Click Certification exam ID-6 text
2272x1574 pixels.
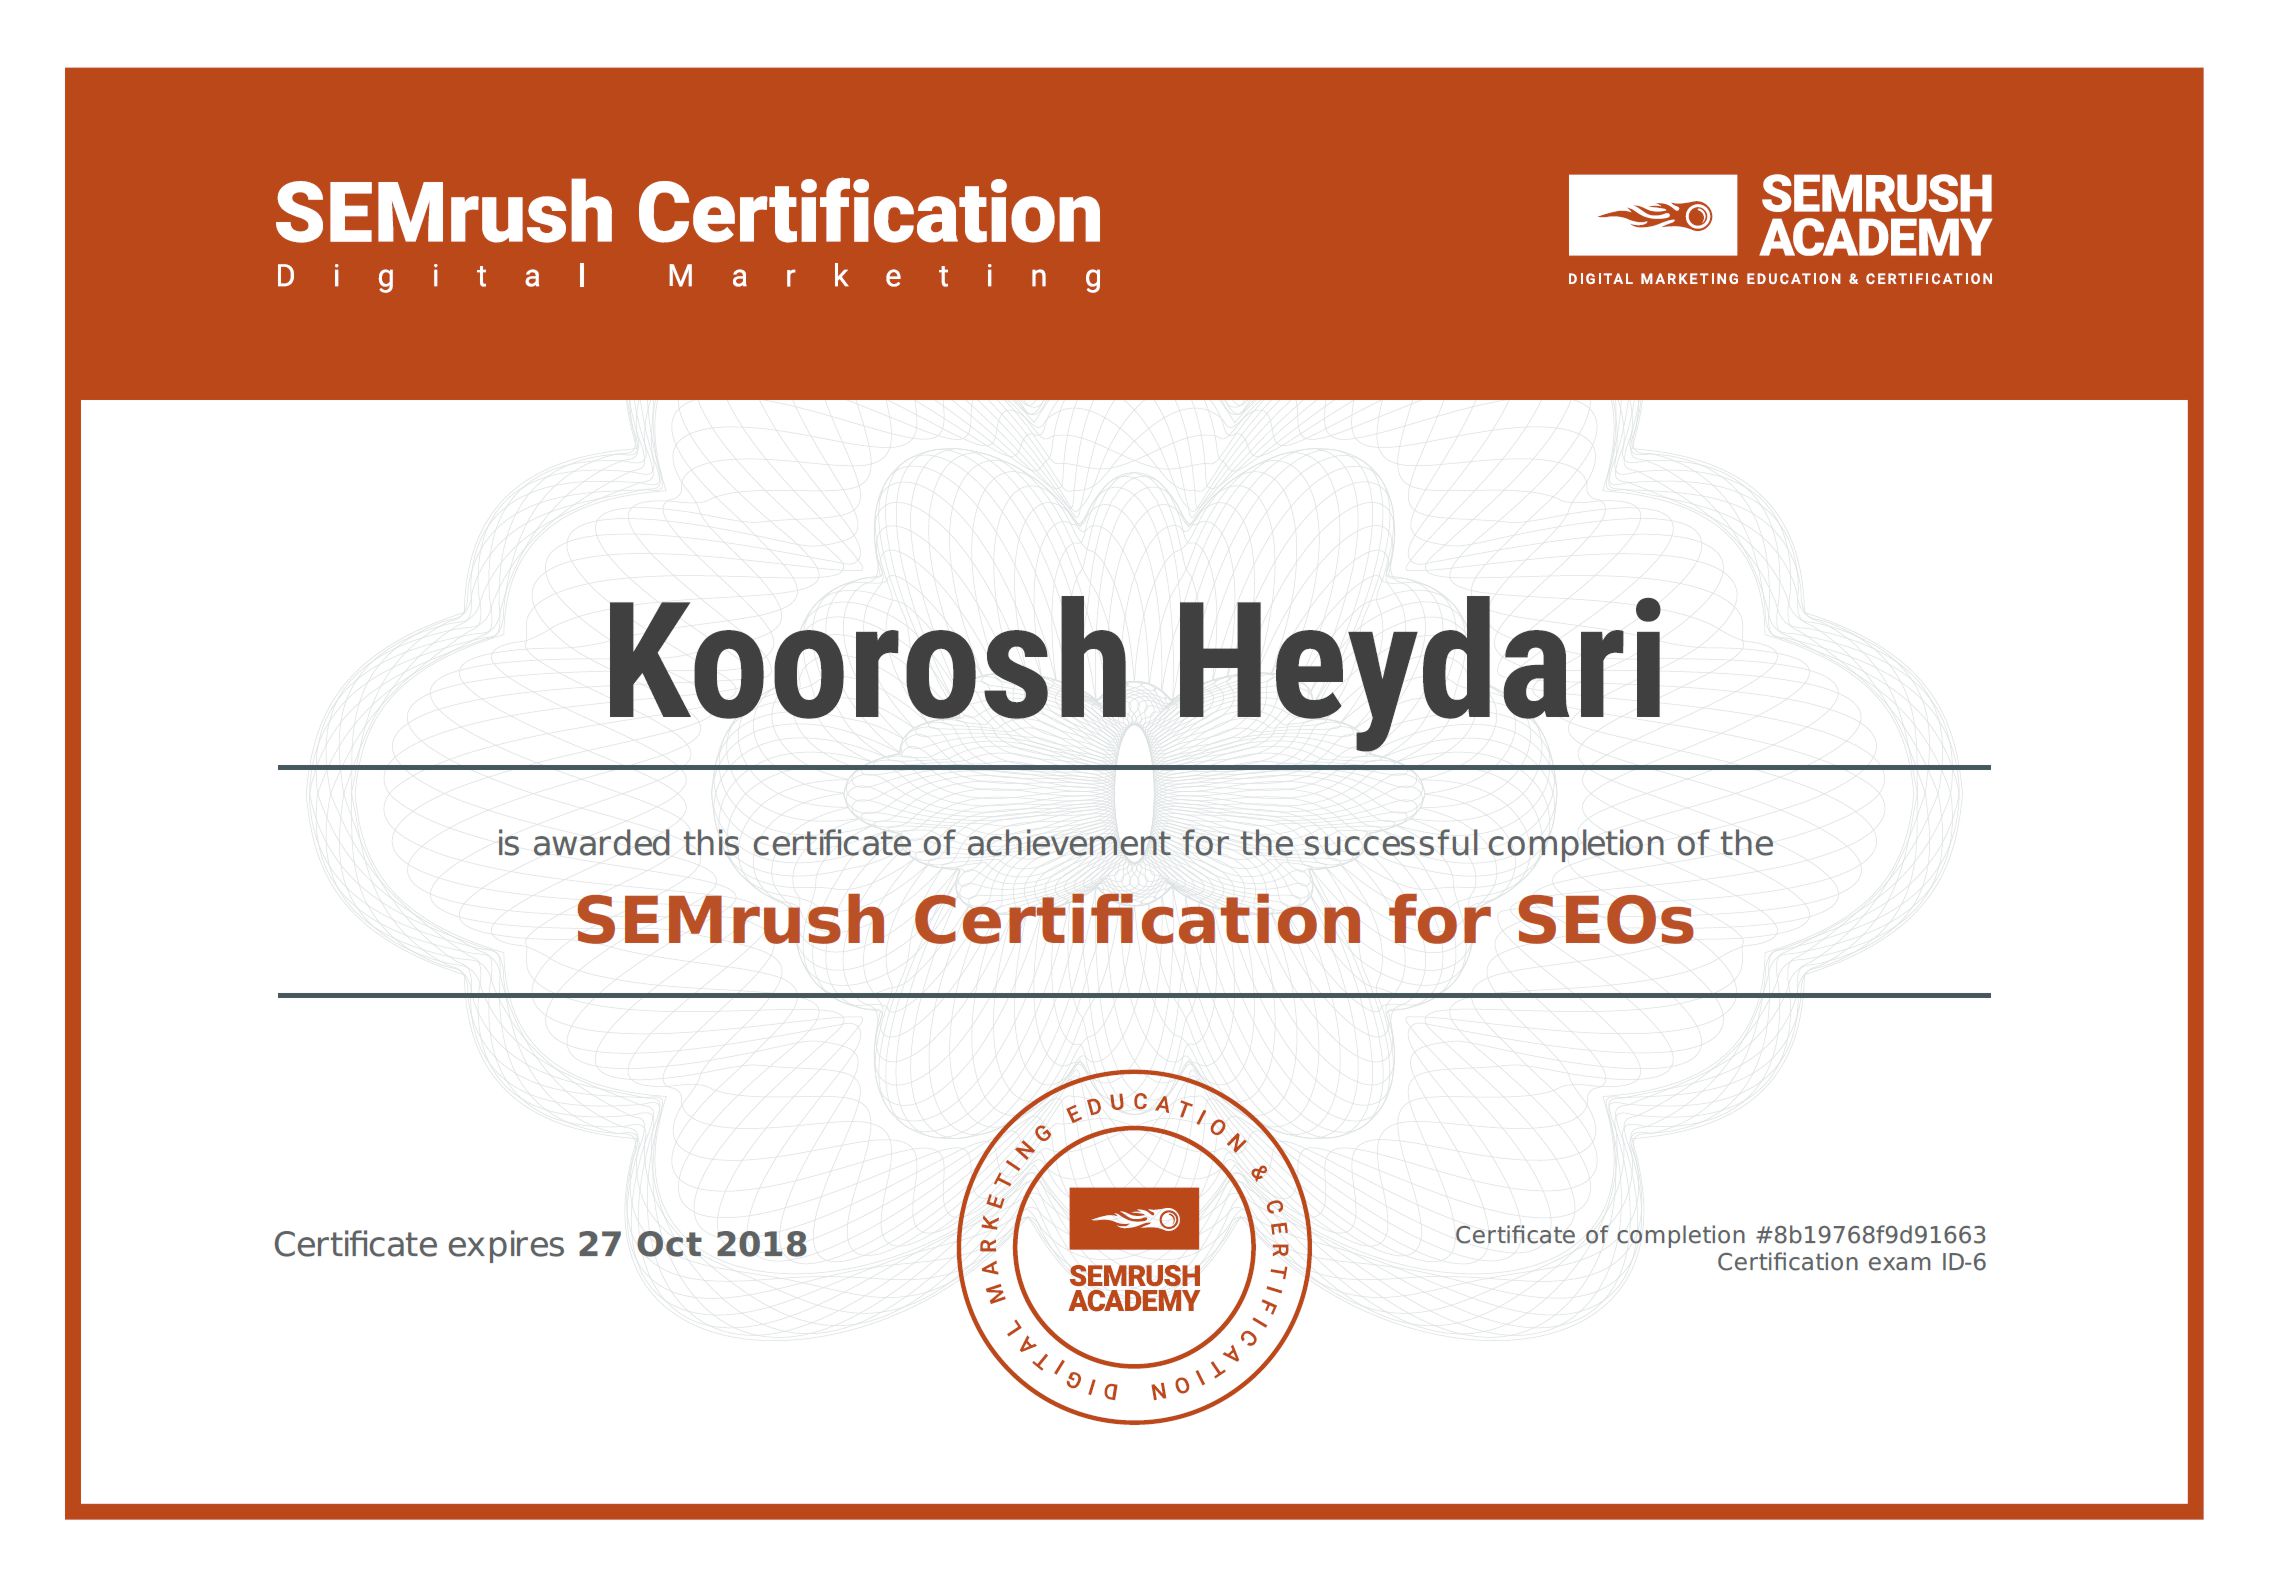click(1850, 1262)
